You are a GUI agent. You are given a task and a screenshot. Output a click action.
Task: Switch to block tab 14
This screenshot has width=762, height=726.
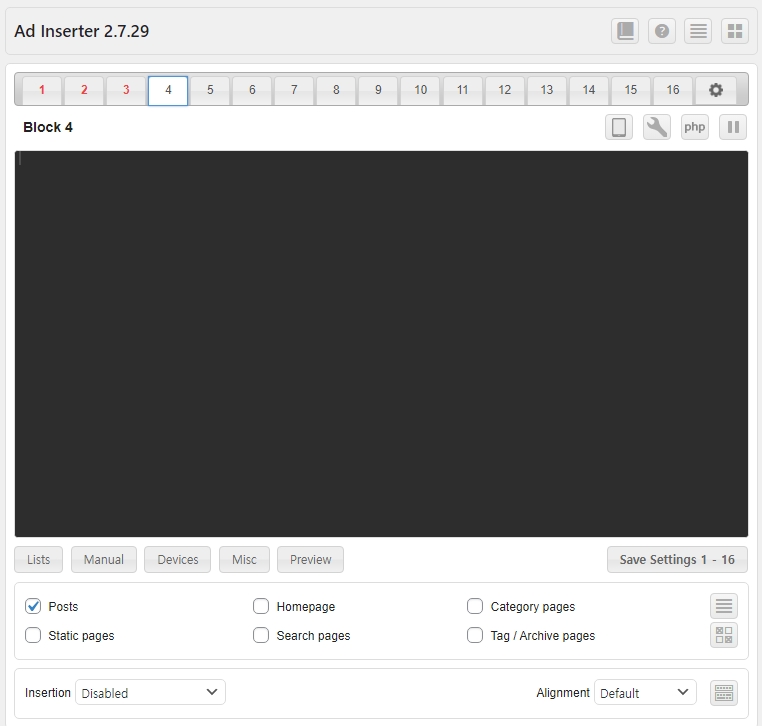589,90
